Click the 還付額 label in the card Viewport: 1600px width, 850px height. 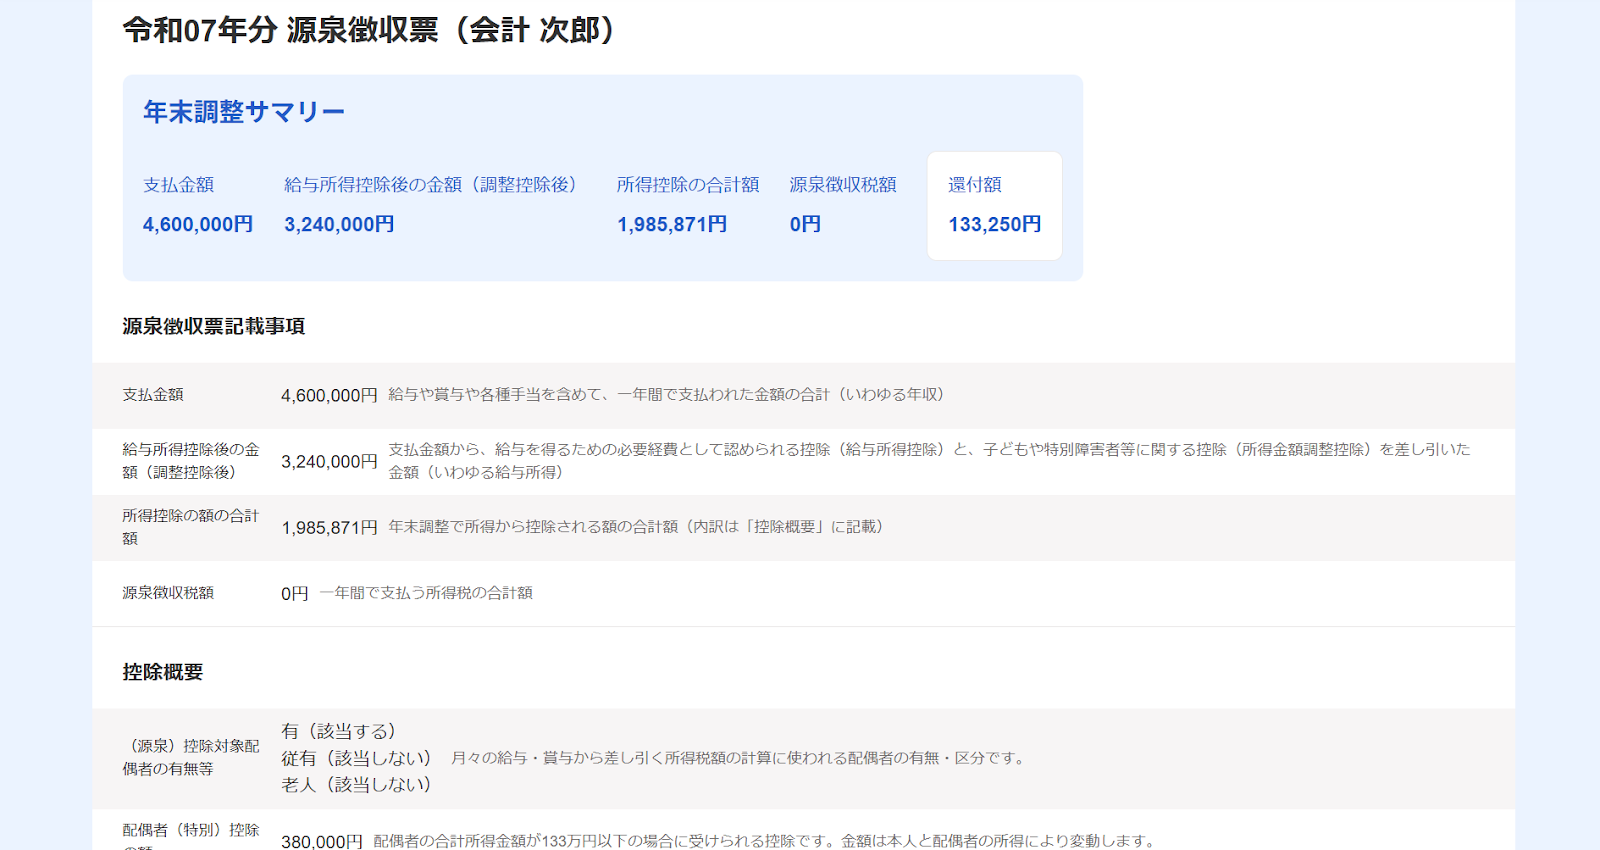pyautogui.click(x=975, y=185)
